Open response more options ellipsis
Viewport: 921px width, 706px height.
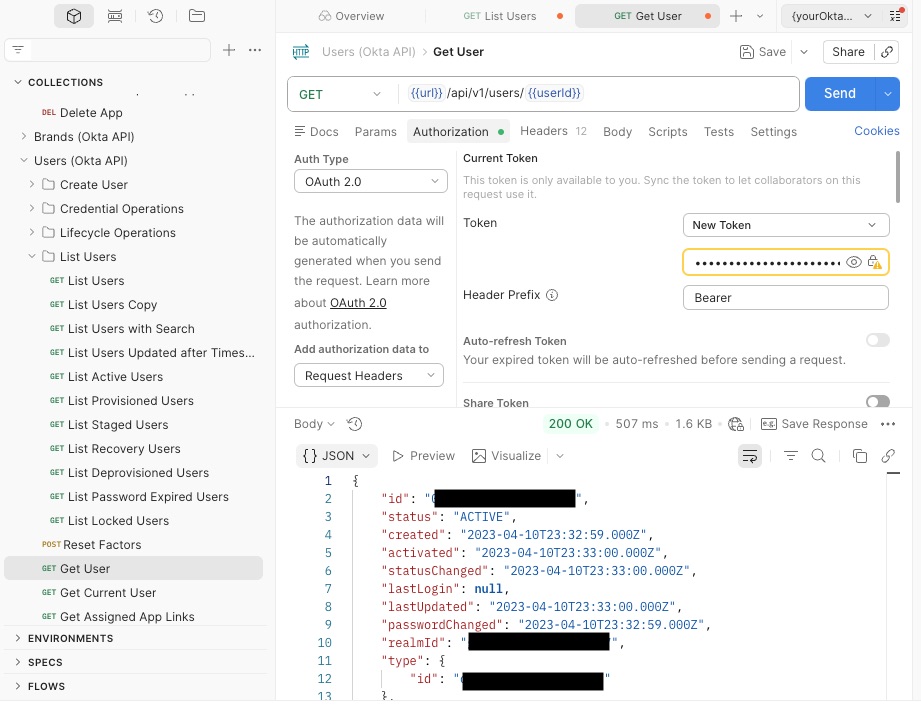[888, 424]
